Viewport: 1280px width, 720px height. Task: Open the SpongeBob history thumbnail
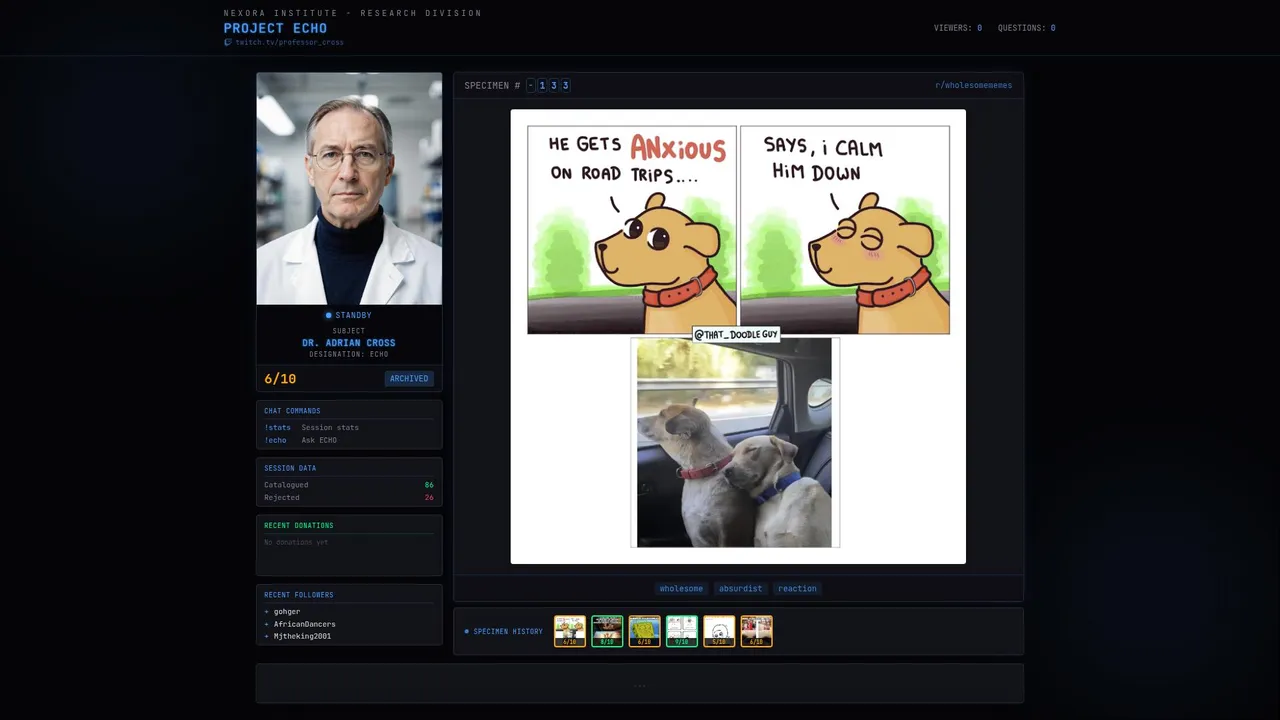point(644,631)
